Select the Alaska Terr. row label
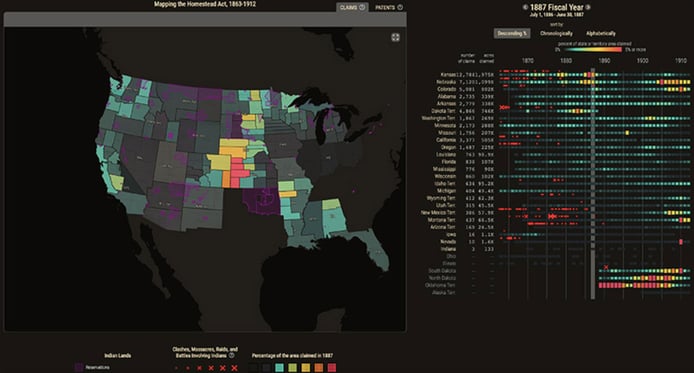The image size is (694, 373). pos(443,292)
